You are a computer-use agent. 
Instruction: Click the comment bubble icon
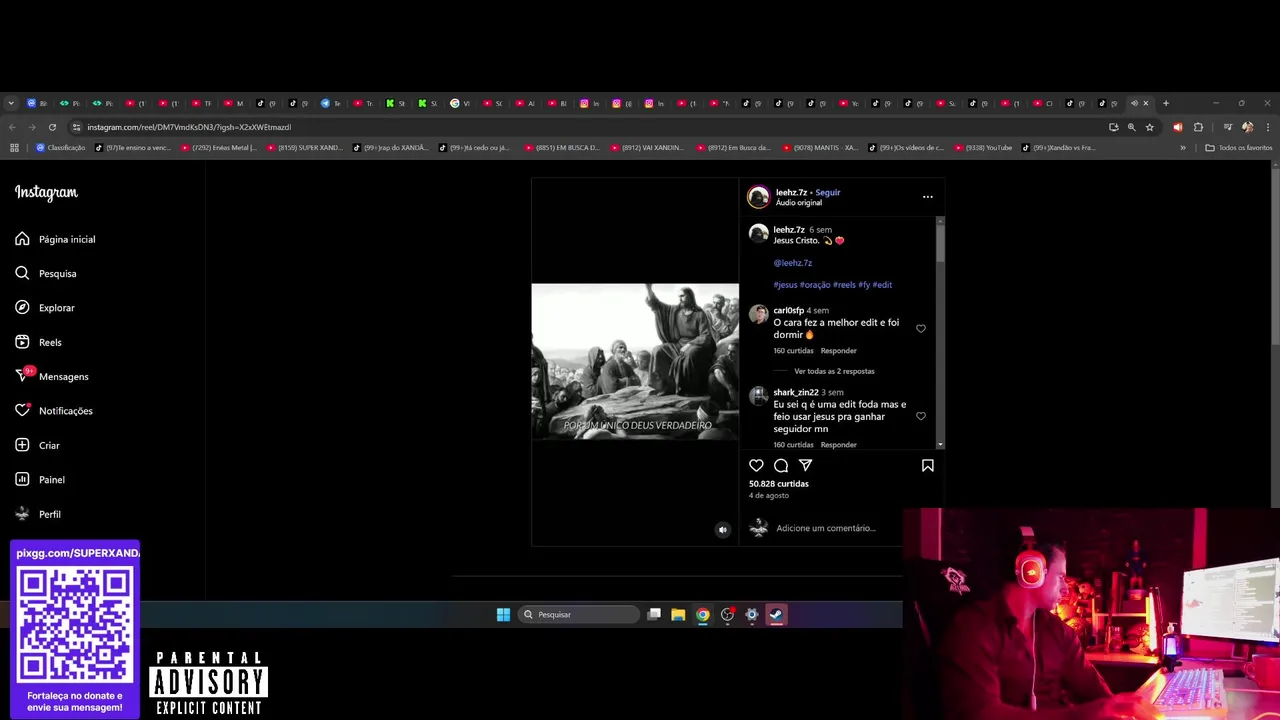coord(781,465)
